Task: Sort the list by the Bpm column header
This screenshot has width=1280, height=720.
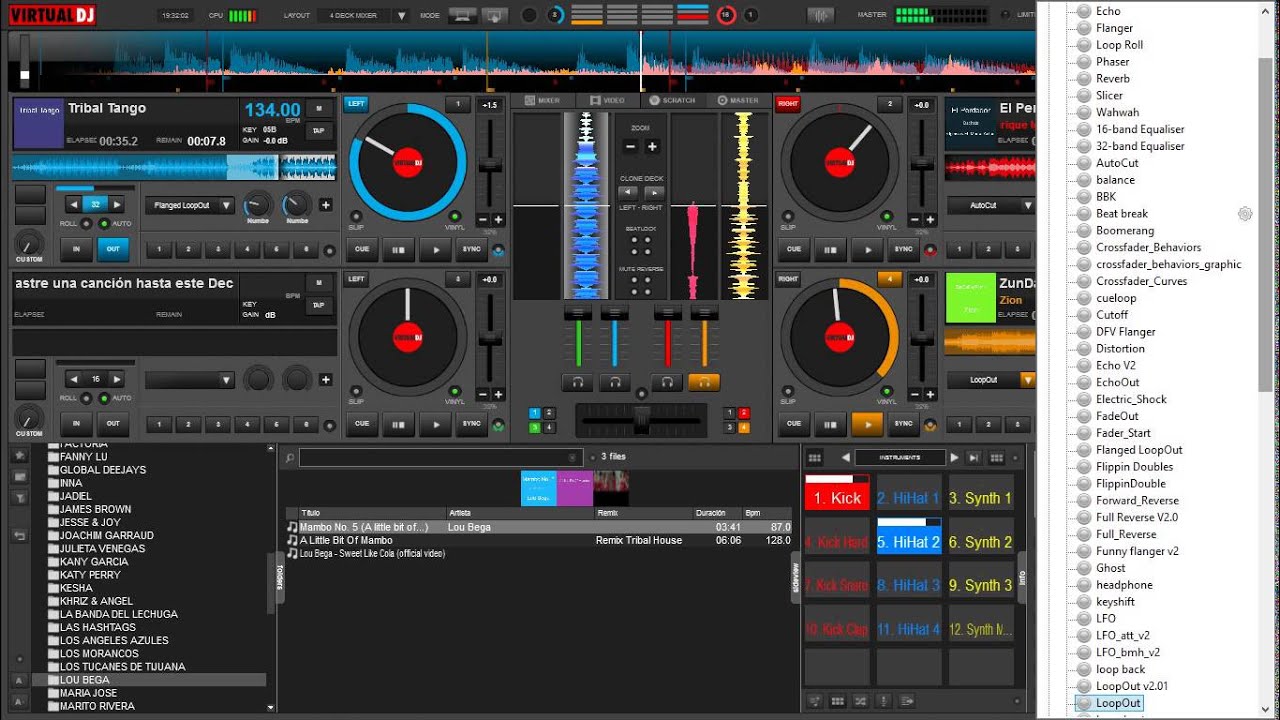Action: click(x=769, y=513)
